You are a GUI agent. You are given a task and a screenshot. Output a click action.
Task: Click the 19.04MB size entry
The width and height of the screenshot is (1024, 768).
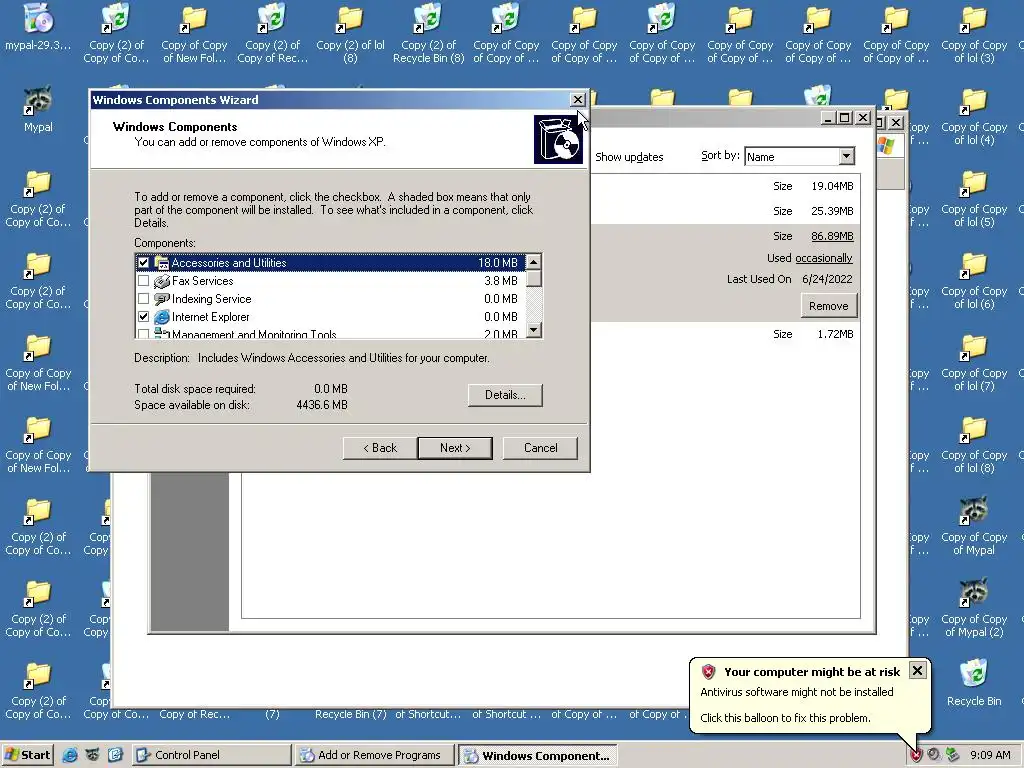(x=832, y=186)
